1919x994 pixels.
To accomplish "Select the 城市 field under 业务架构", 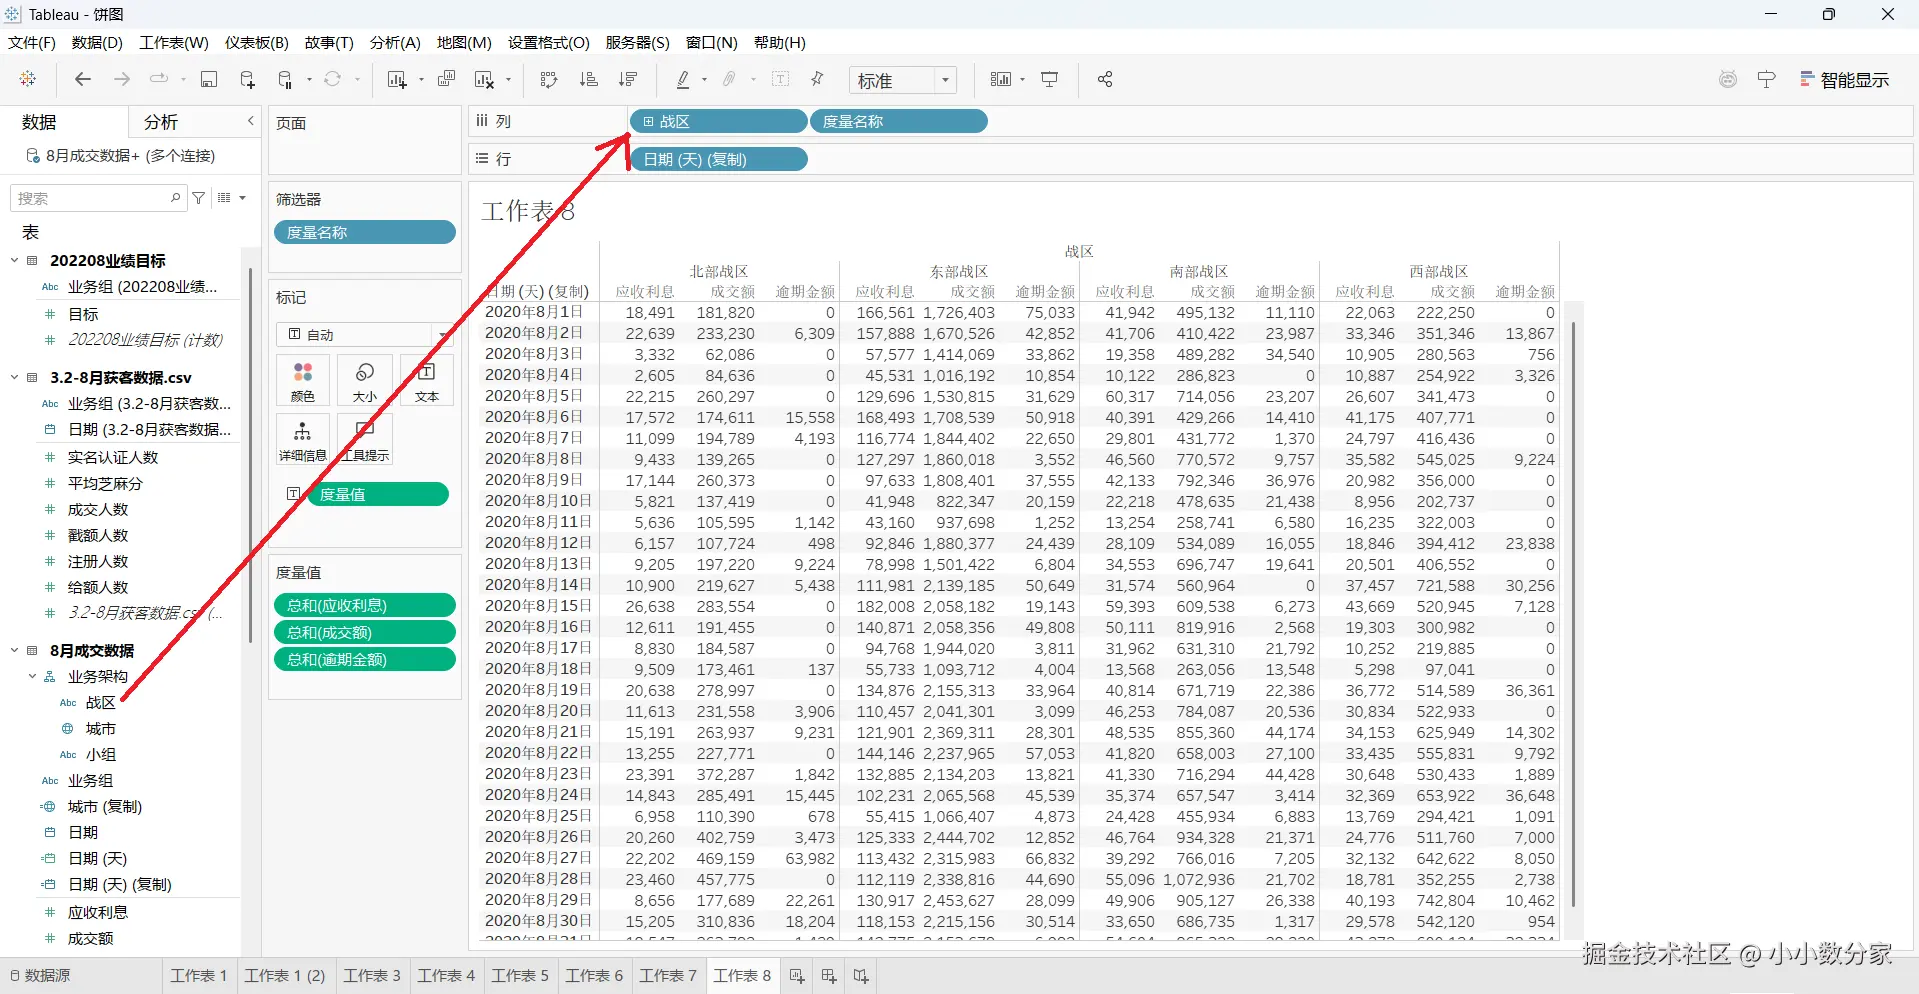I will 101,729.
